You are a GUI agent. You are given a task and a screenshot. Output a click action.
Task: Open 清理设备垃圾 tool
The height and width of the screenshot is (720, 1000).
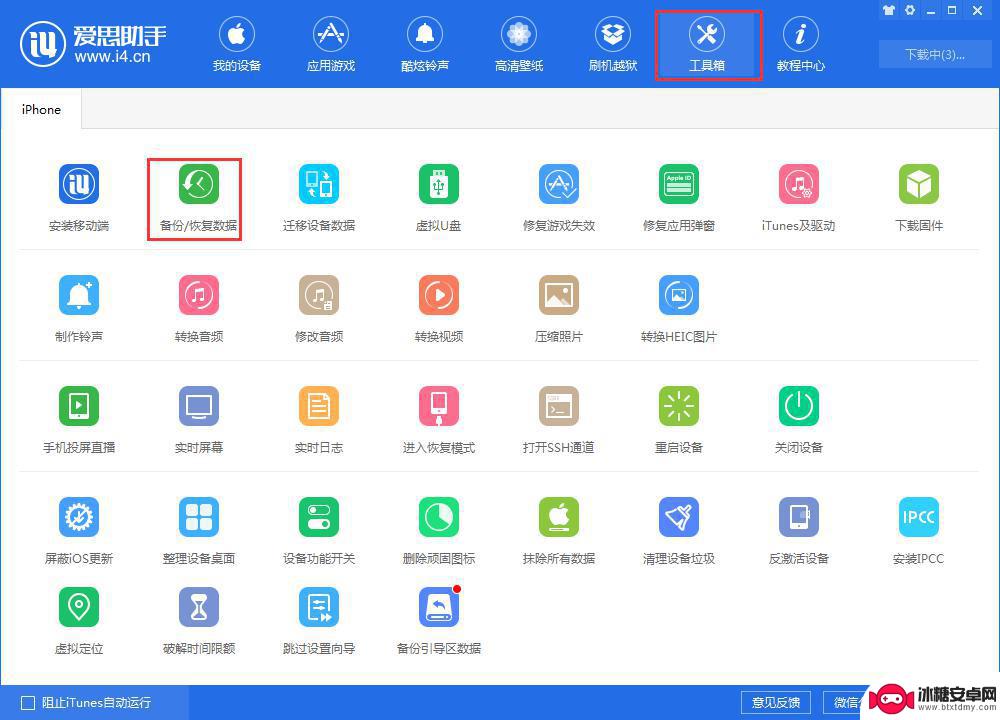(679, 531)
